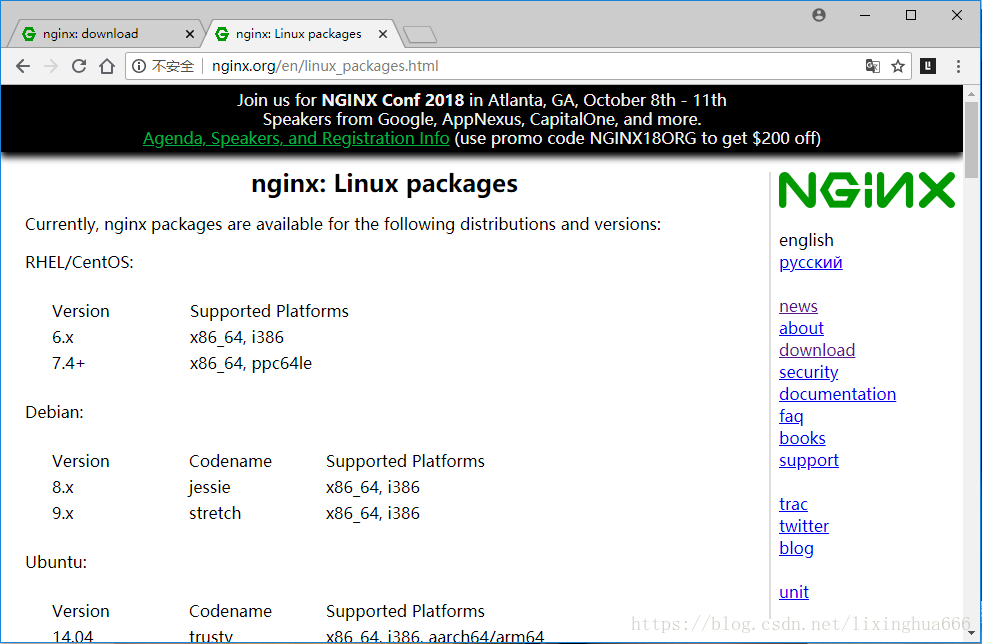Open the news link
982x644 pixels.
click(799, 306)
